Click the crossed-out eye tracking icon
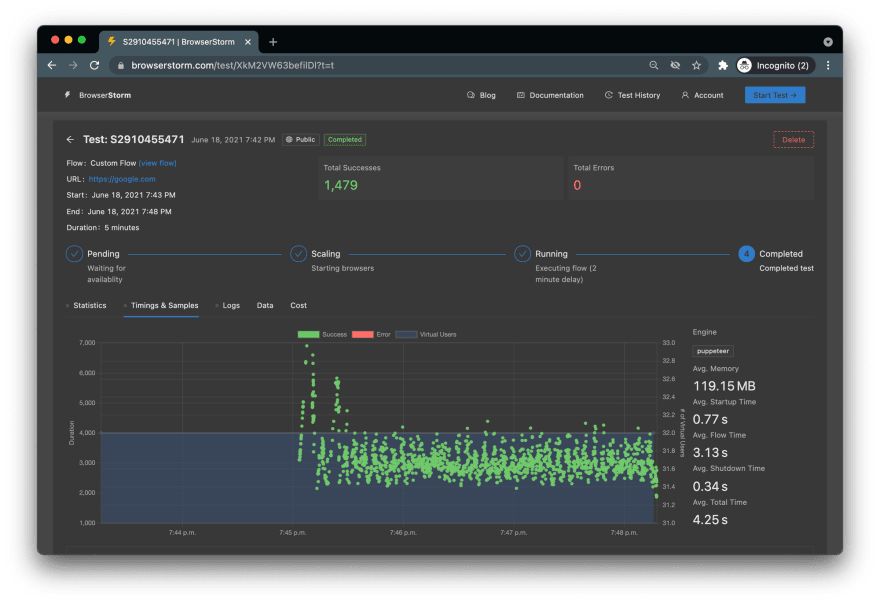 [x=675, y=66]
